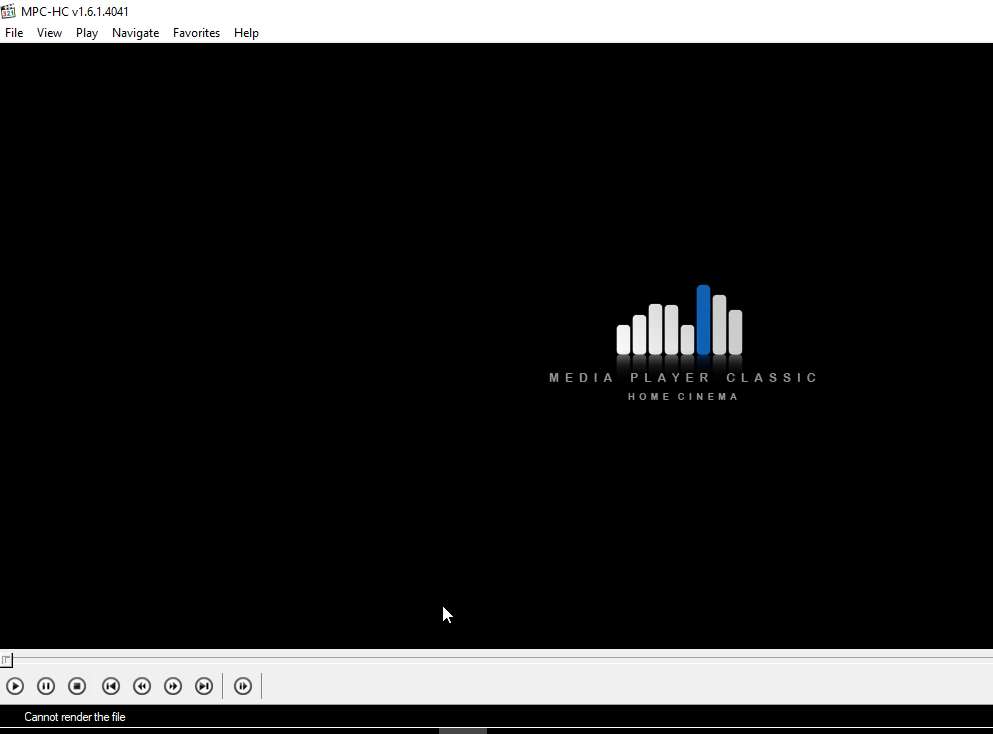Open the Favorites menu
Viewport: 993px width, 734px height.
pos(196,33)
